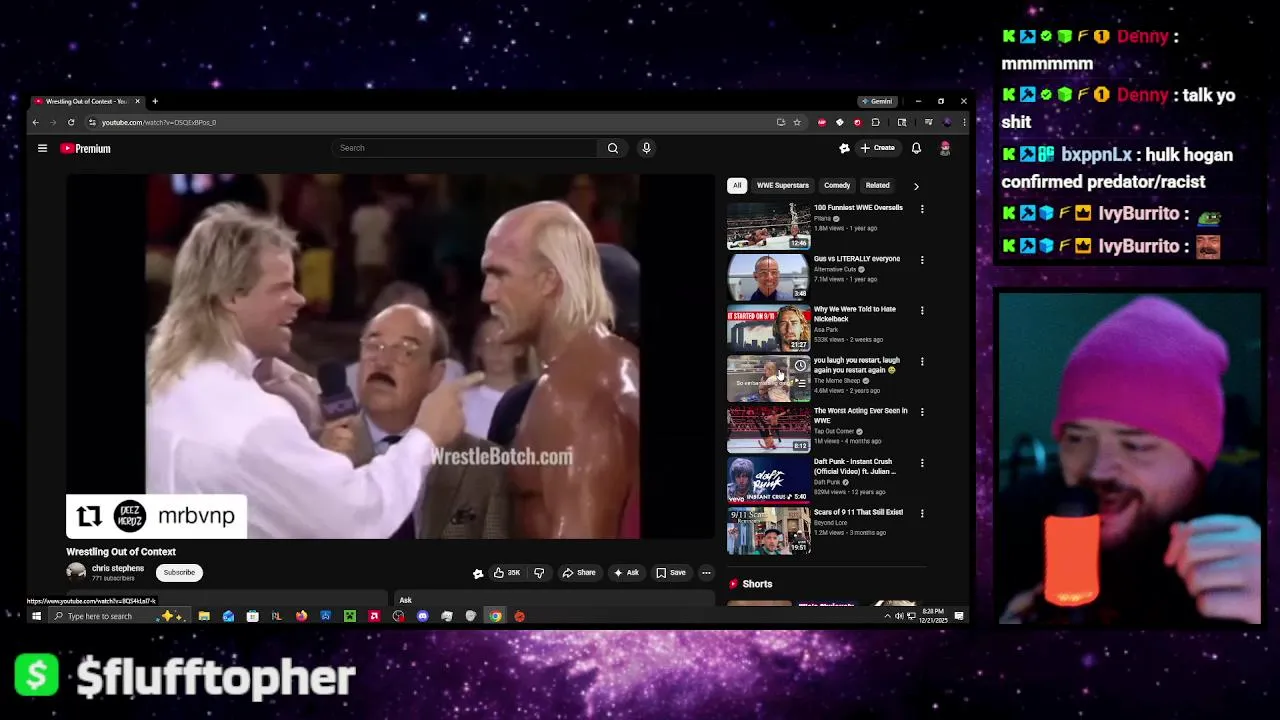Open Discord from the taskbar

[x=422, y=616]
